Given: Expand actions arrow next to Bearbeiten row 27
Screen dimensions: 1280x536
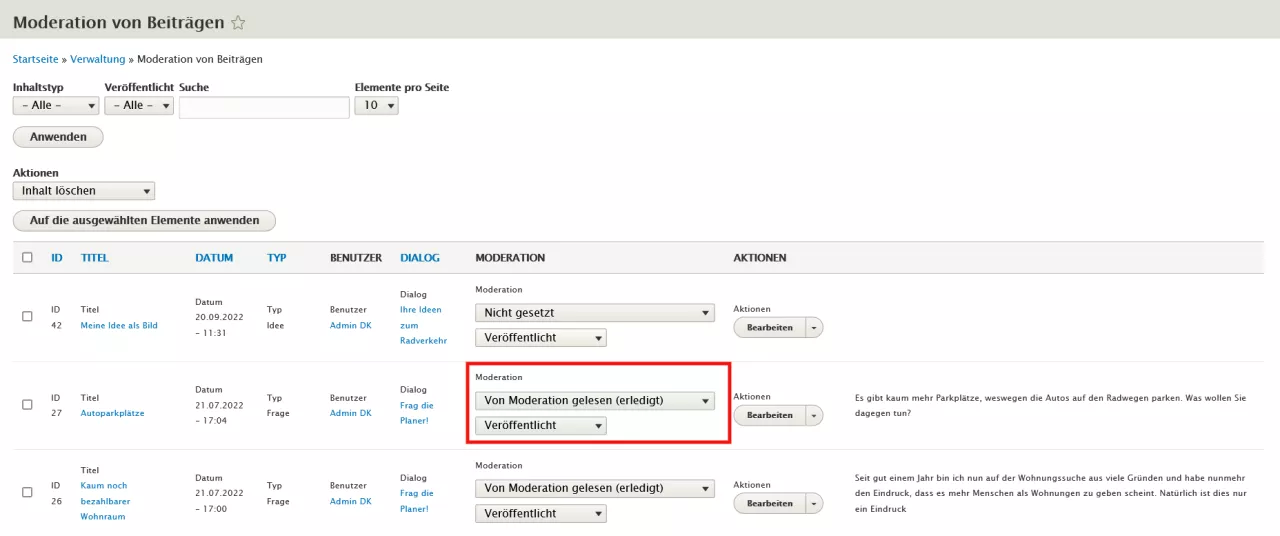Looking at the screenshot, I should tap(813, 415).
